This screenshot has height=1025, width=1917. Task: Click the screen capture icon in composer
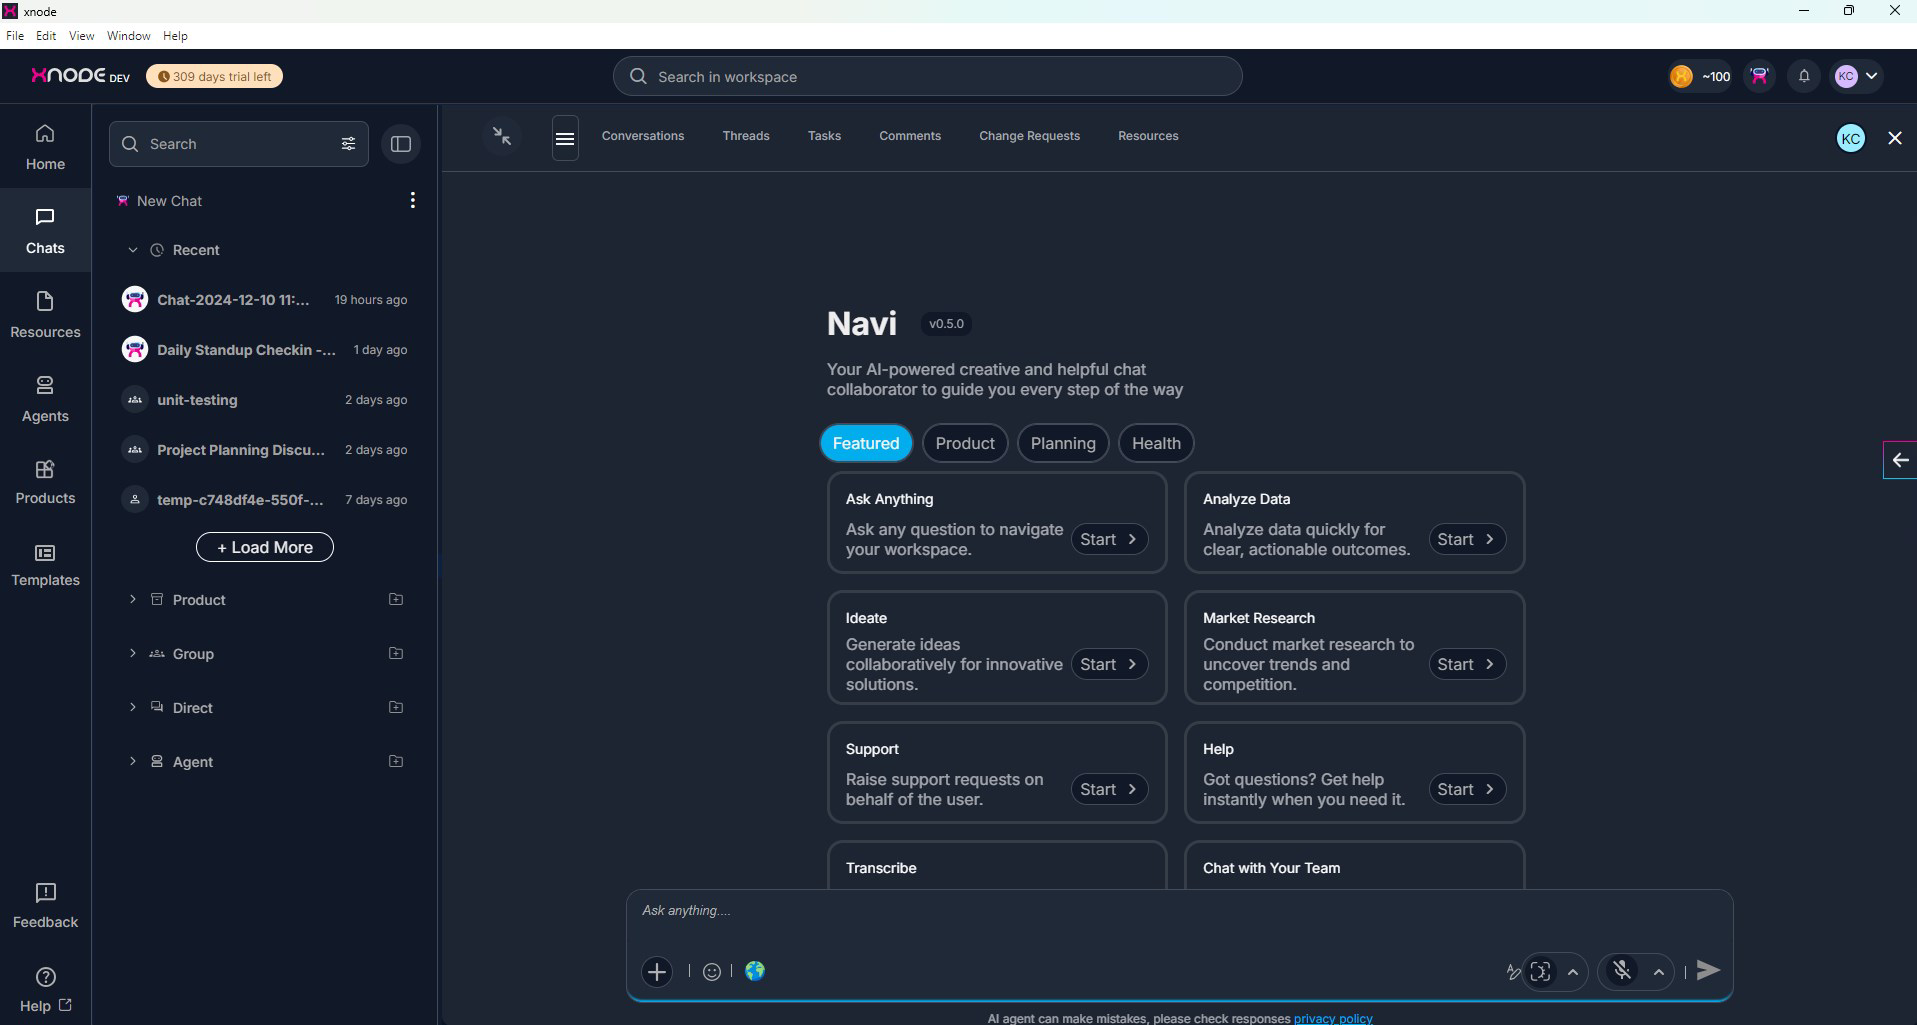click(x=1541, y=971)
